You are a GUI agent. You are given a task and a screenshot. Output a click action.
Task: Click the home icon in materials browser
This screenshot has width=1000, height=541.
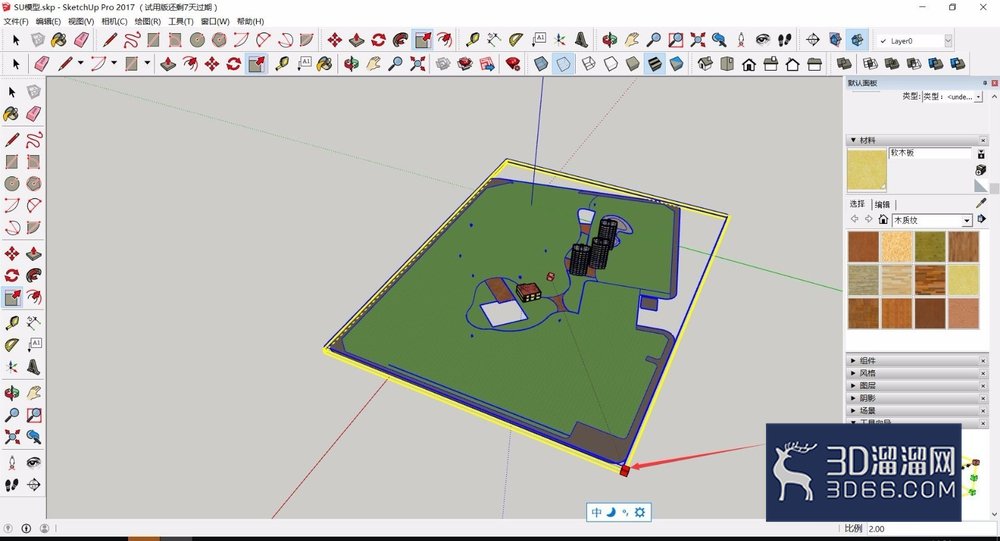pos(883,219)
